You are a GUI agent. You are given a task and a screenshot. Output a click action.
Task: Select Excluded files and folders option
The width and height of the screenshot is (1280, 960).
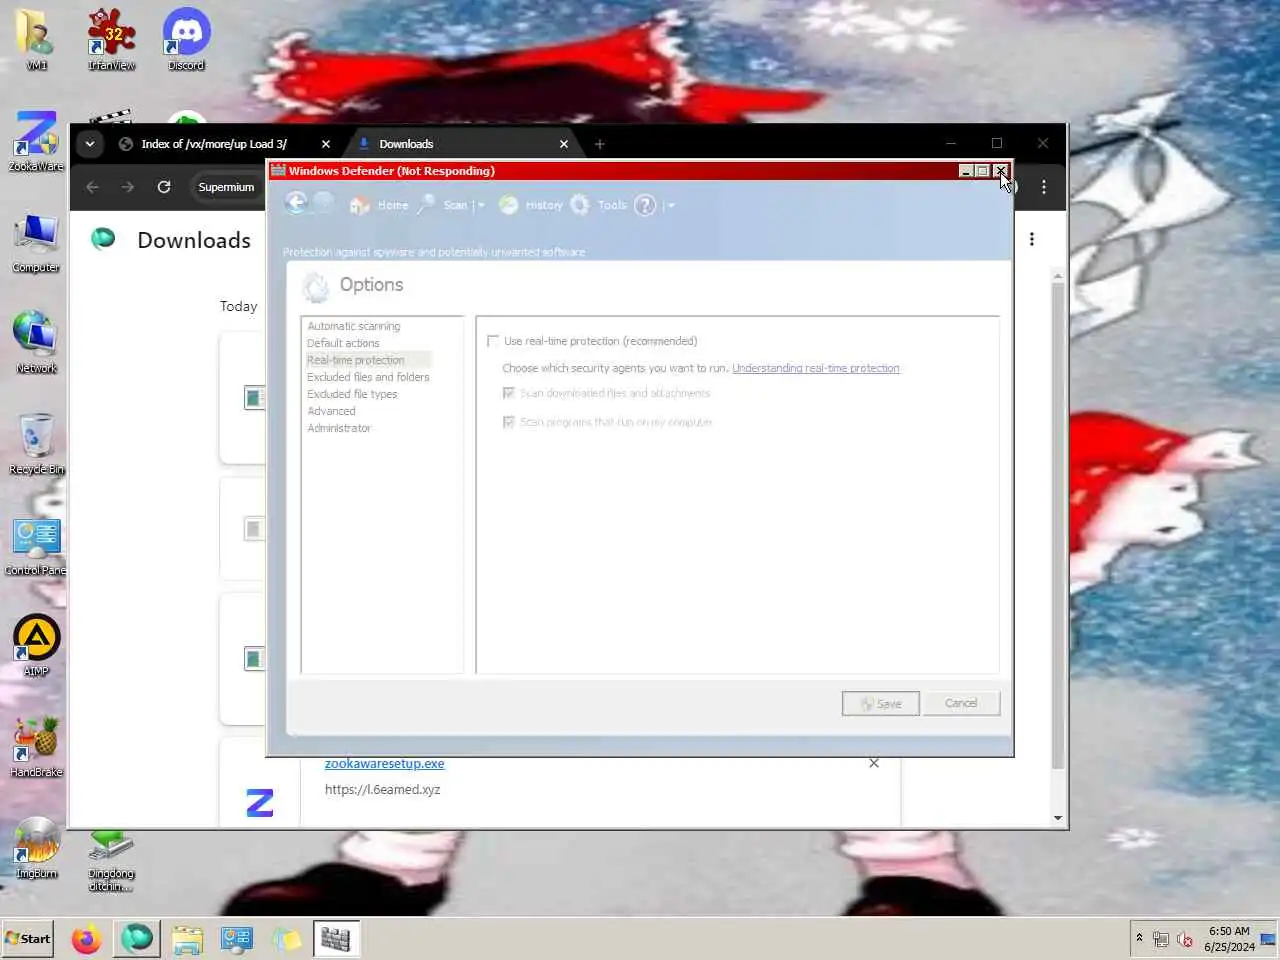point(368,377)
